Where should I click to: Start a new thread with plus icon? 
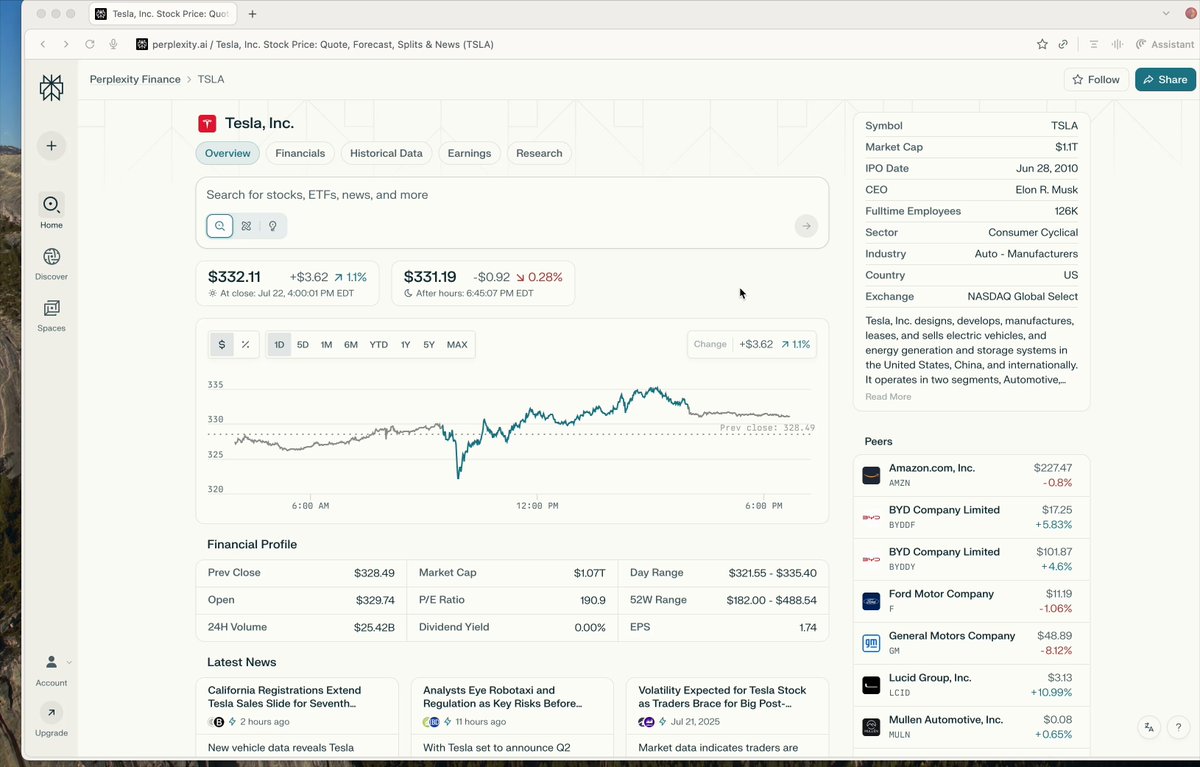(x=51, y=146)
